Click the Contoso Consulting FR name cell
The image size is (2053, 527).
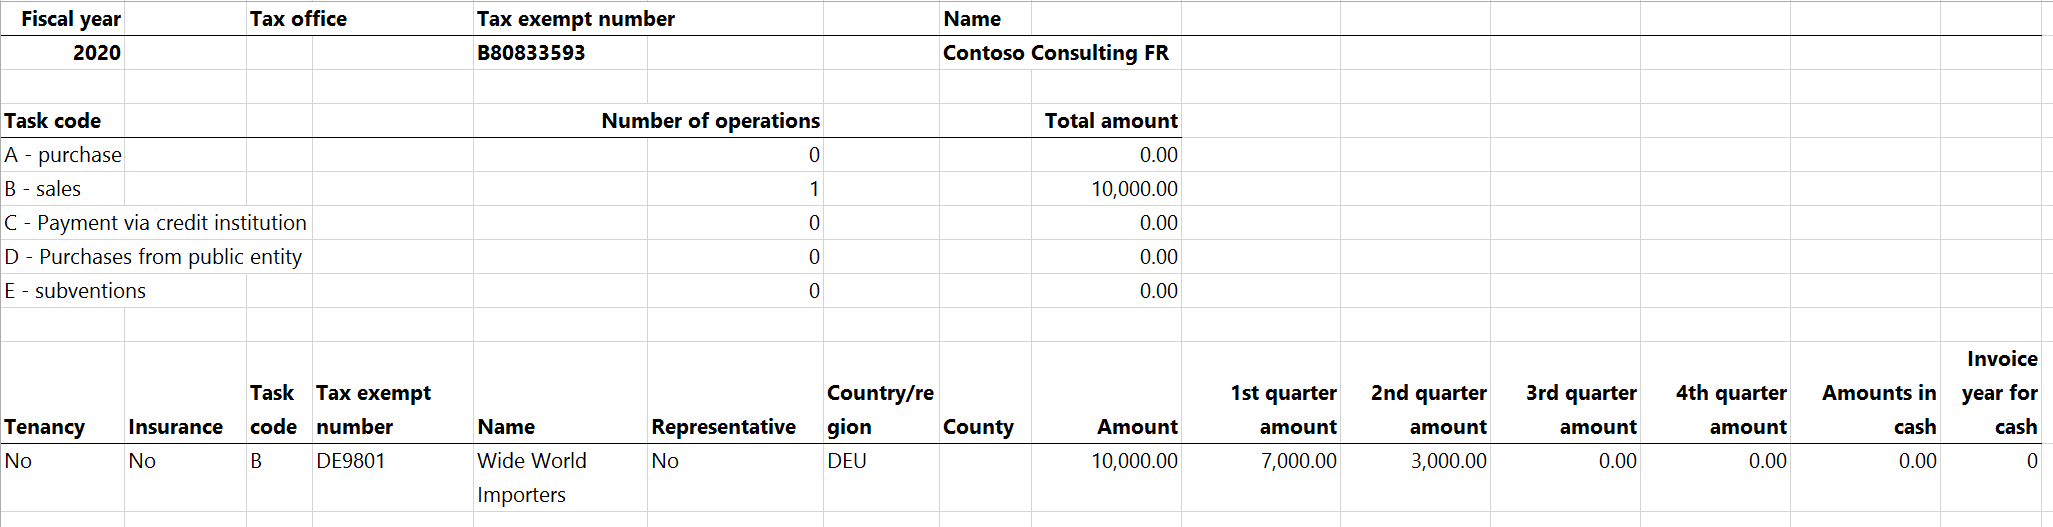pos(1055,53)
